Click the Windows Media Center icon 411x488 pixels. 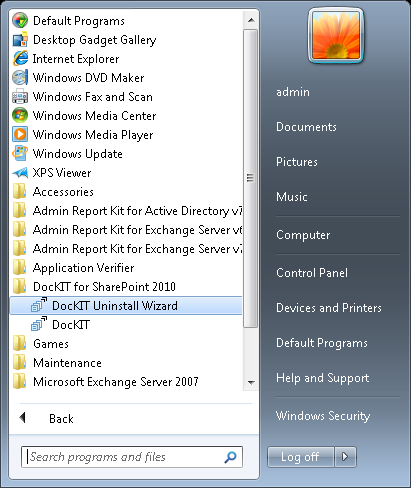20,116
